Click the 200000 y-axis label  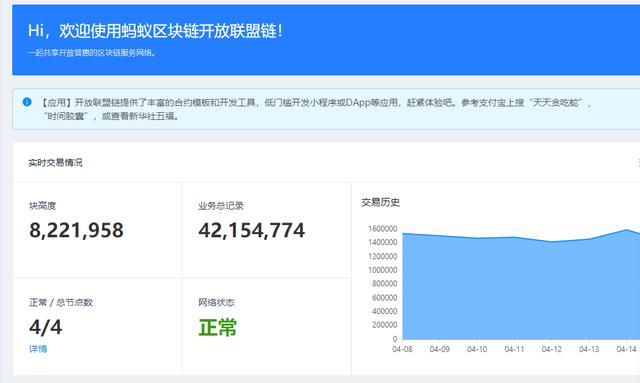click(x=384, y=325)
